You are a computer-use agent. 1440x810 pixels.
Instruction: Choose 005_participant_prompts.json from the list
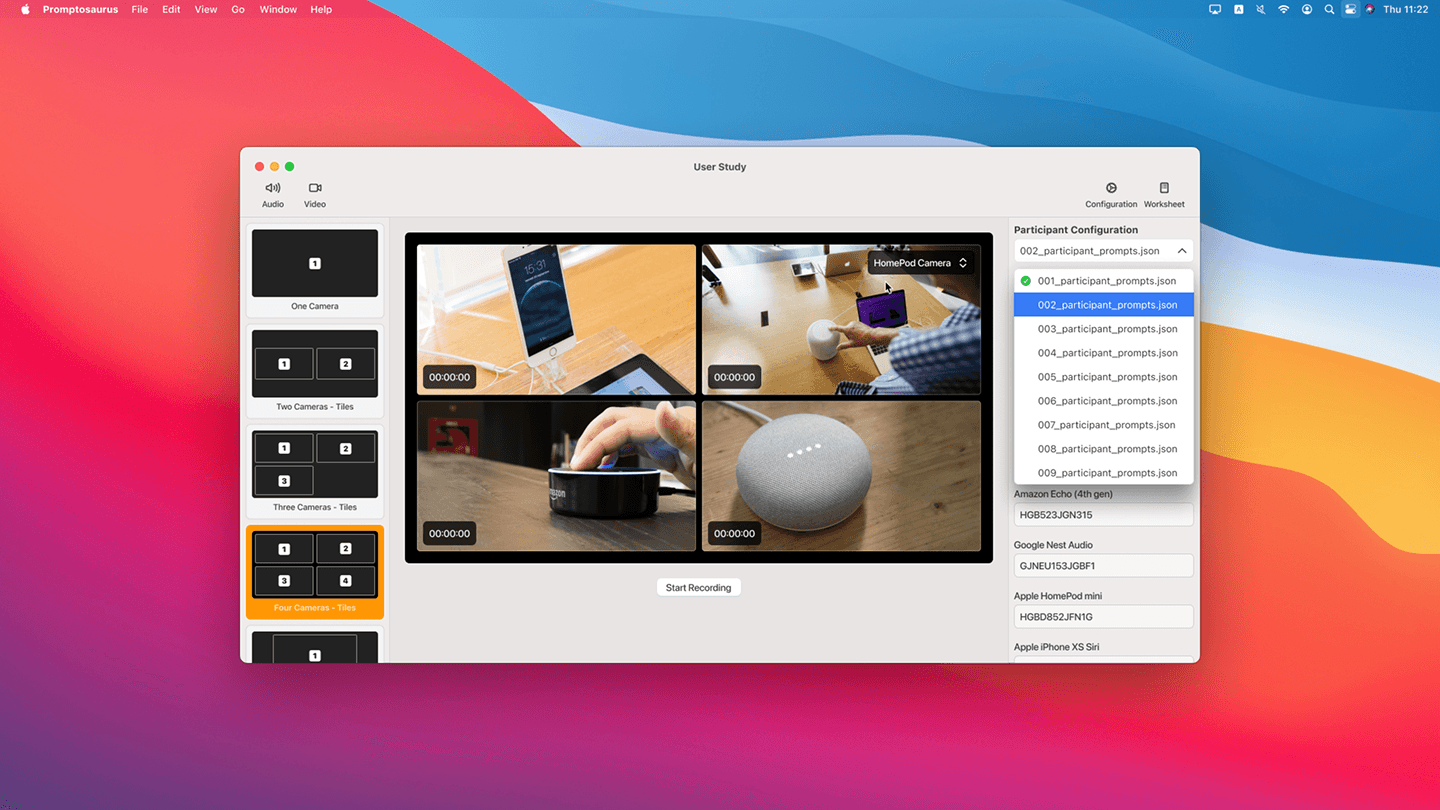tap(1104, 377)
